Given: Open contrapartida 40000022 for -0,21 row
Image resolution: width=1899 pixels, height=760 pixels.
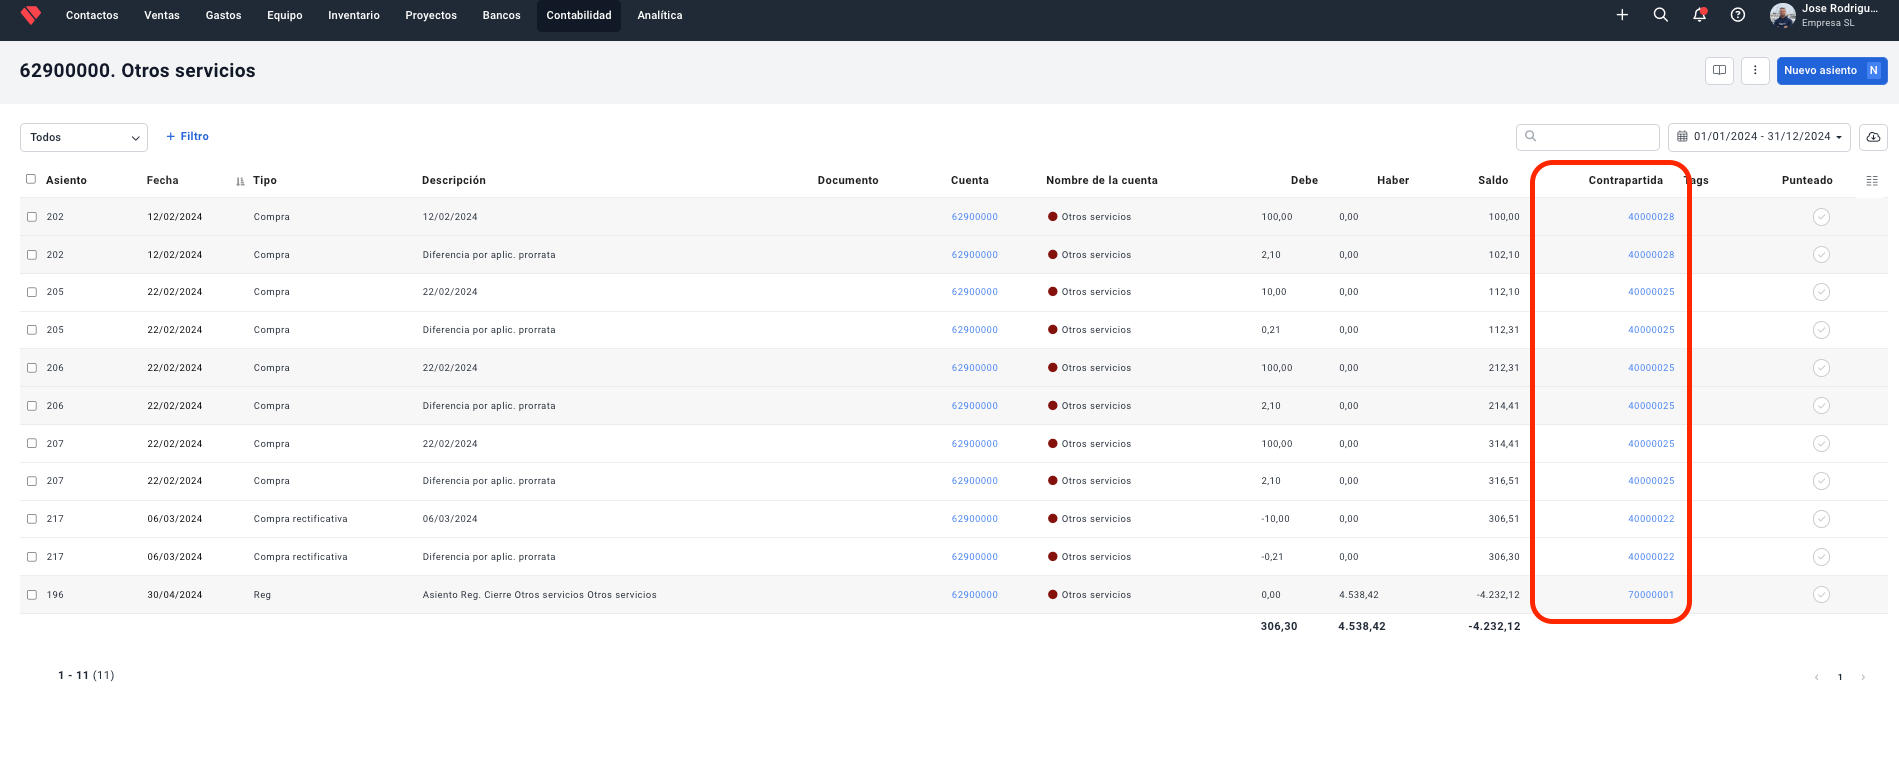Looking at the screenshot, I should 1651,557.
